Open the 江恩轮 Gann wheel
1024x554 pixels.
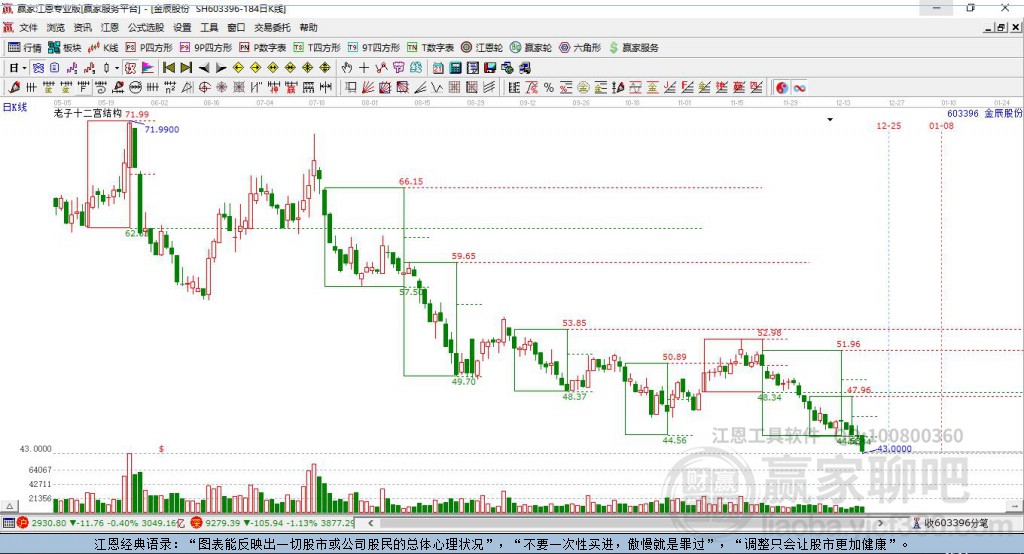coord(482,48)
